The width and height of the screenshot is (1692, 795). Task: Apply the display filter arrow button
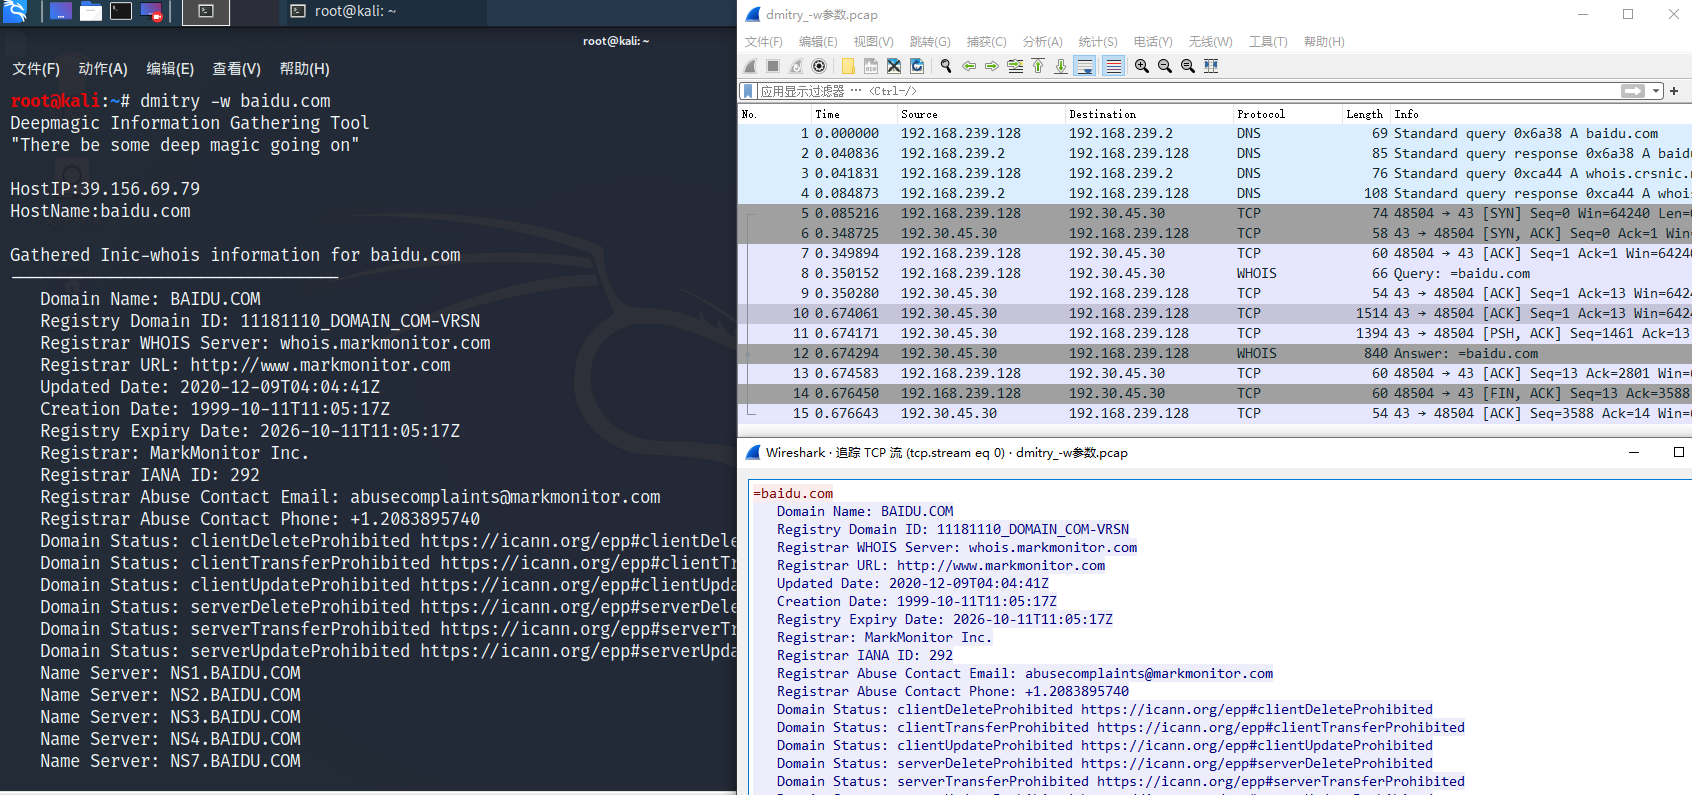coord(1633,91)
